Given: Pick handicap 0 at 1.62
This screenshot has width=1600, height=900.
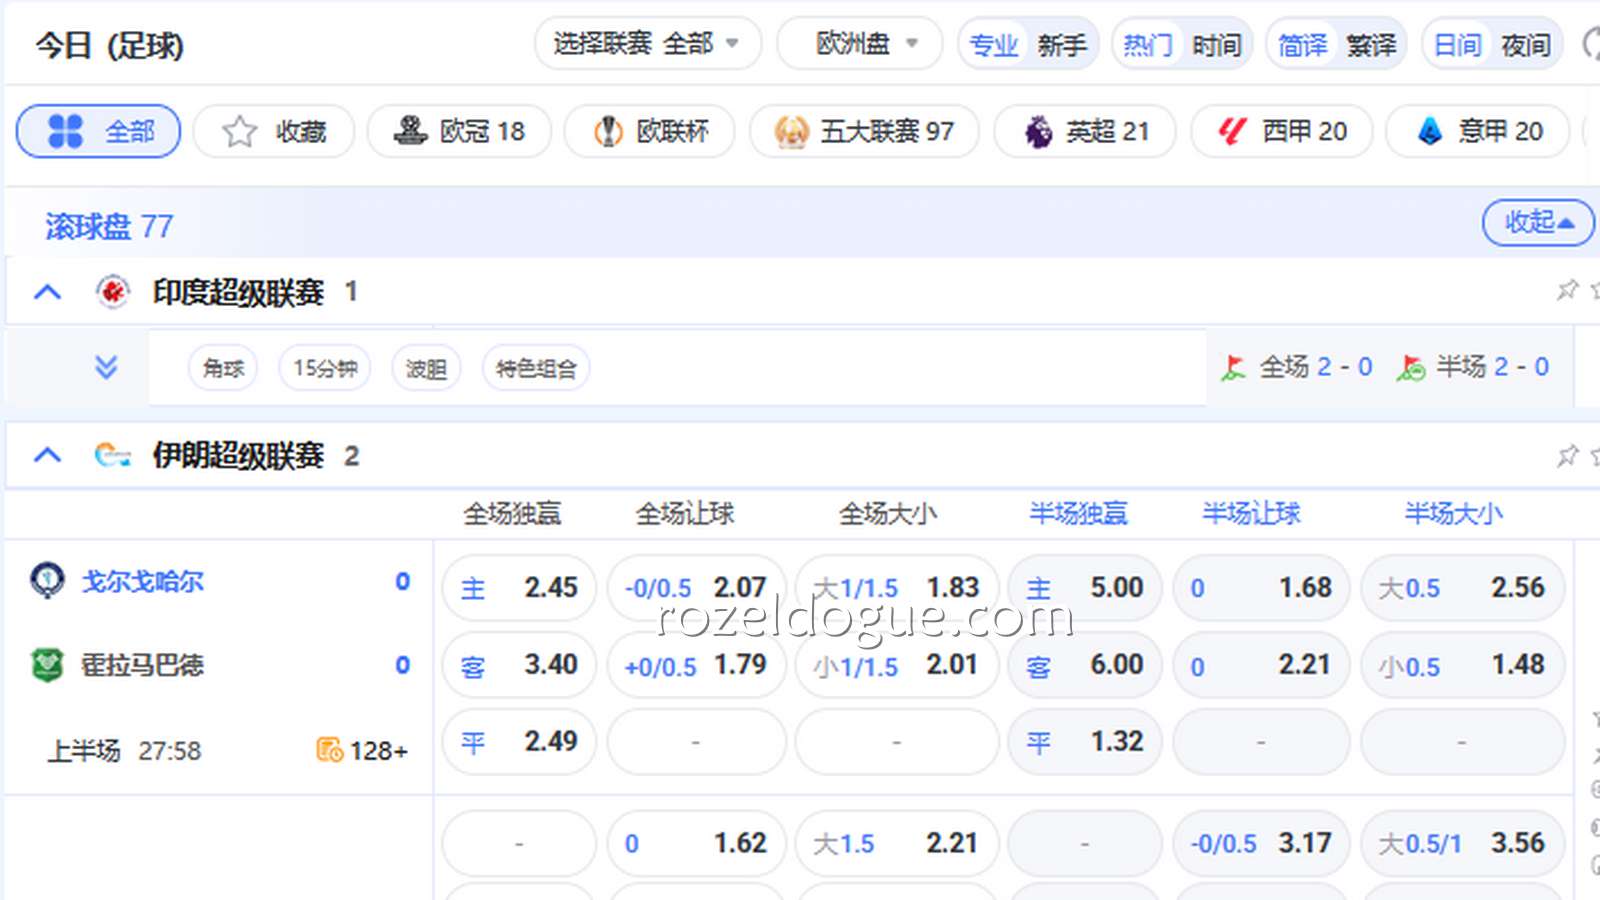Looking at the screenshot, I should click(696, 843).
